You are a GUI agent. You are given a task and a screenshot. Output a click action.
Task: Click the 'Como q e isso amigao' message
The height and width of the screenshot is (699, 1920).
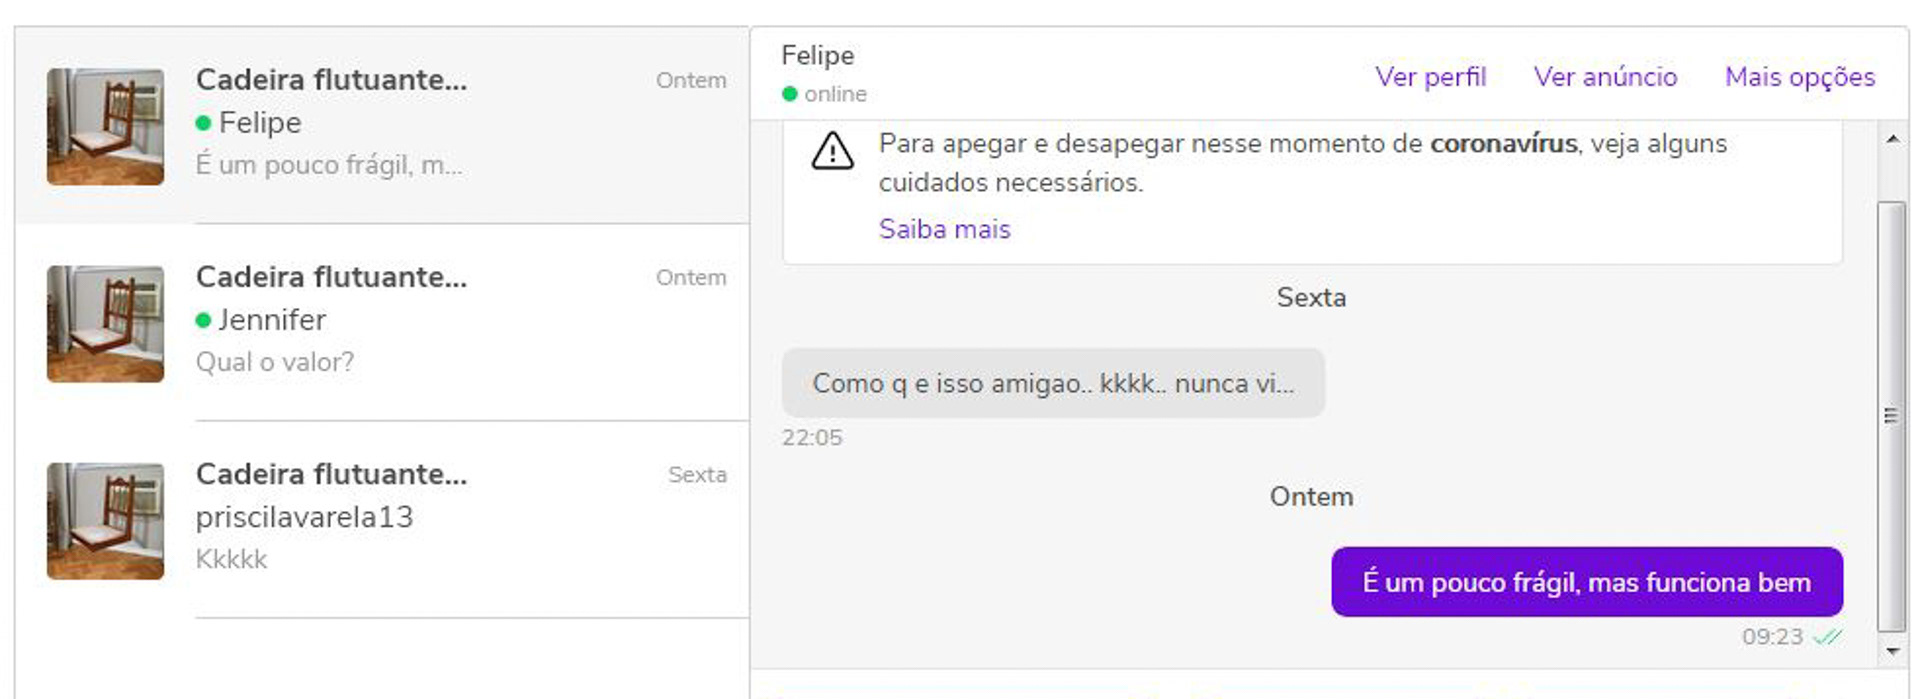[1053, 383]
